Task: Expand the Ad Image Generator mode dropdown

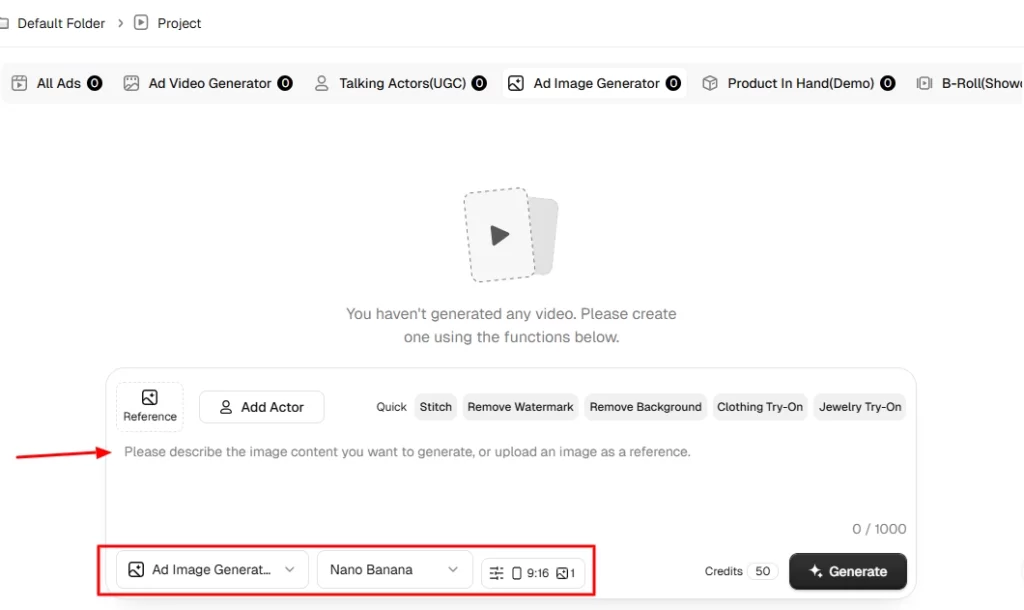Action: 212,570
